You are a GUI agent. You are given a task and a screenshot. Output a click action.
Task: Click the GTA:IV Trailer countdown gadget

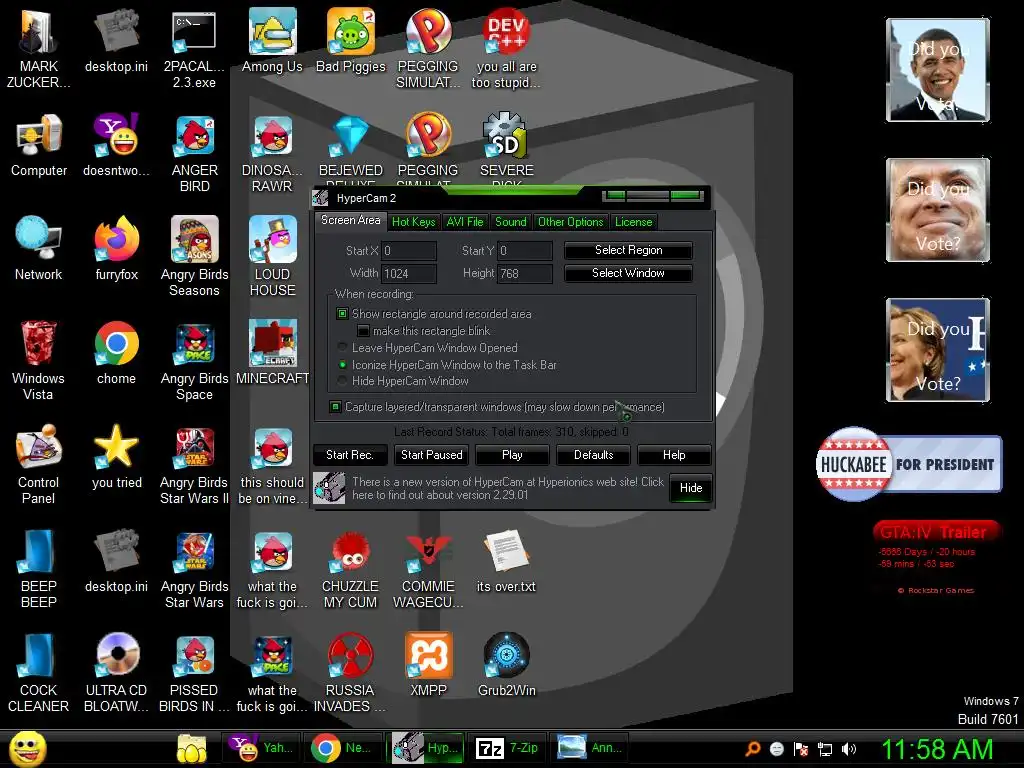click(935, 557)
